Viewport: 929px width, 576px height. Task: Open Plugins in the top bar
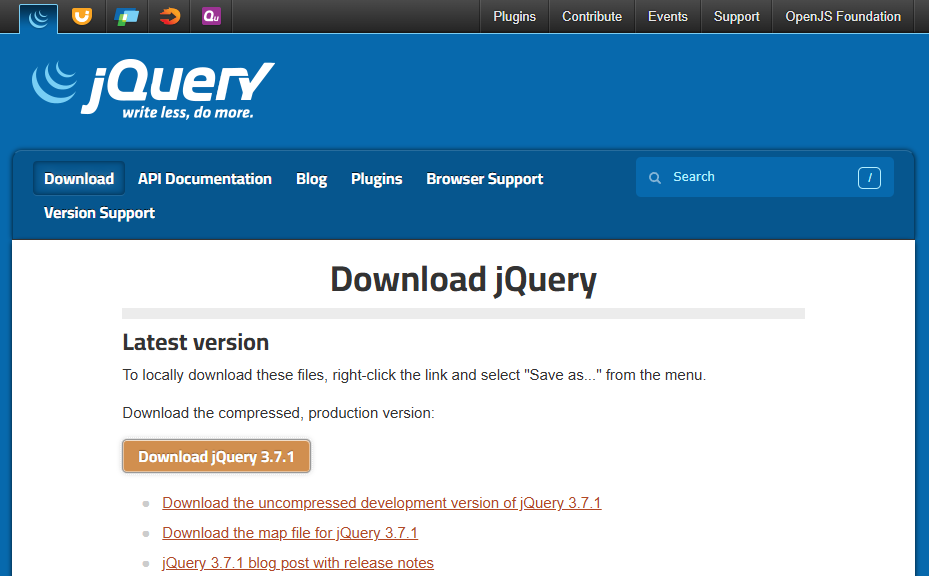tap(514, 17)
